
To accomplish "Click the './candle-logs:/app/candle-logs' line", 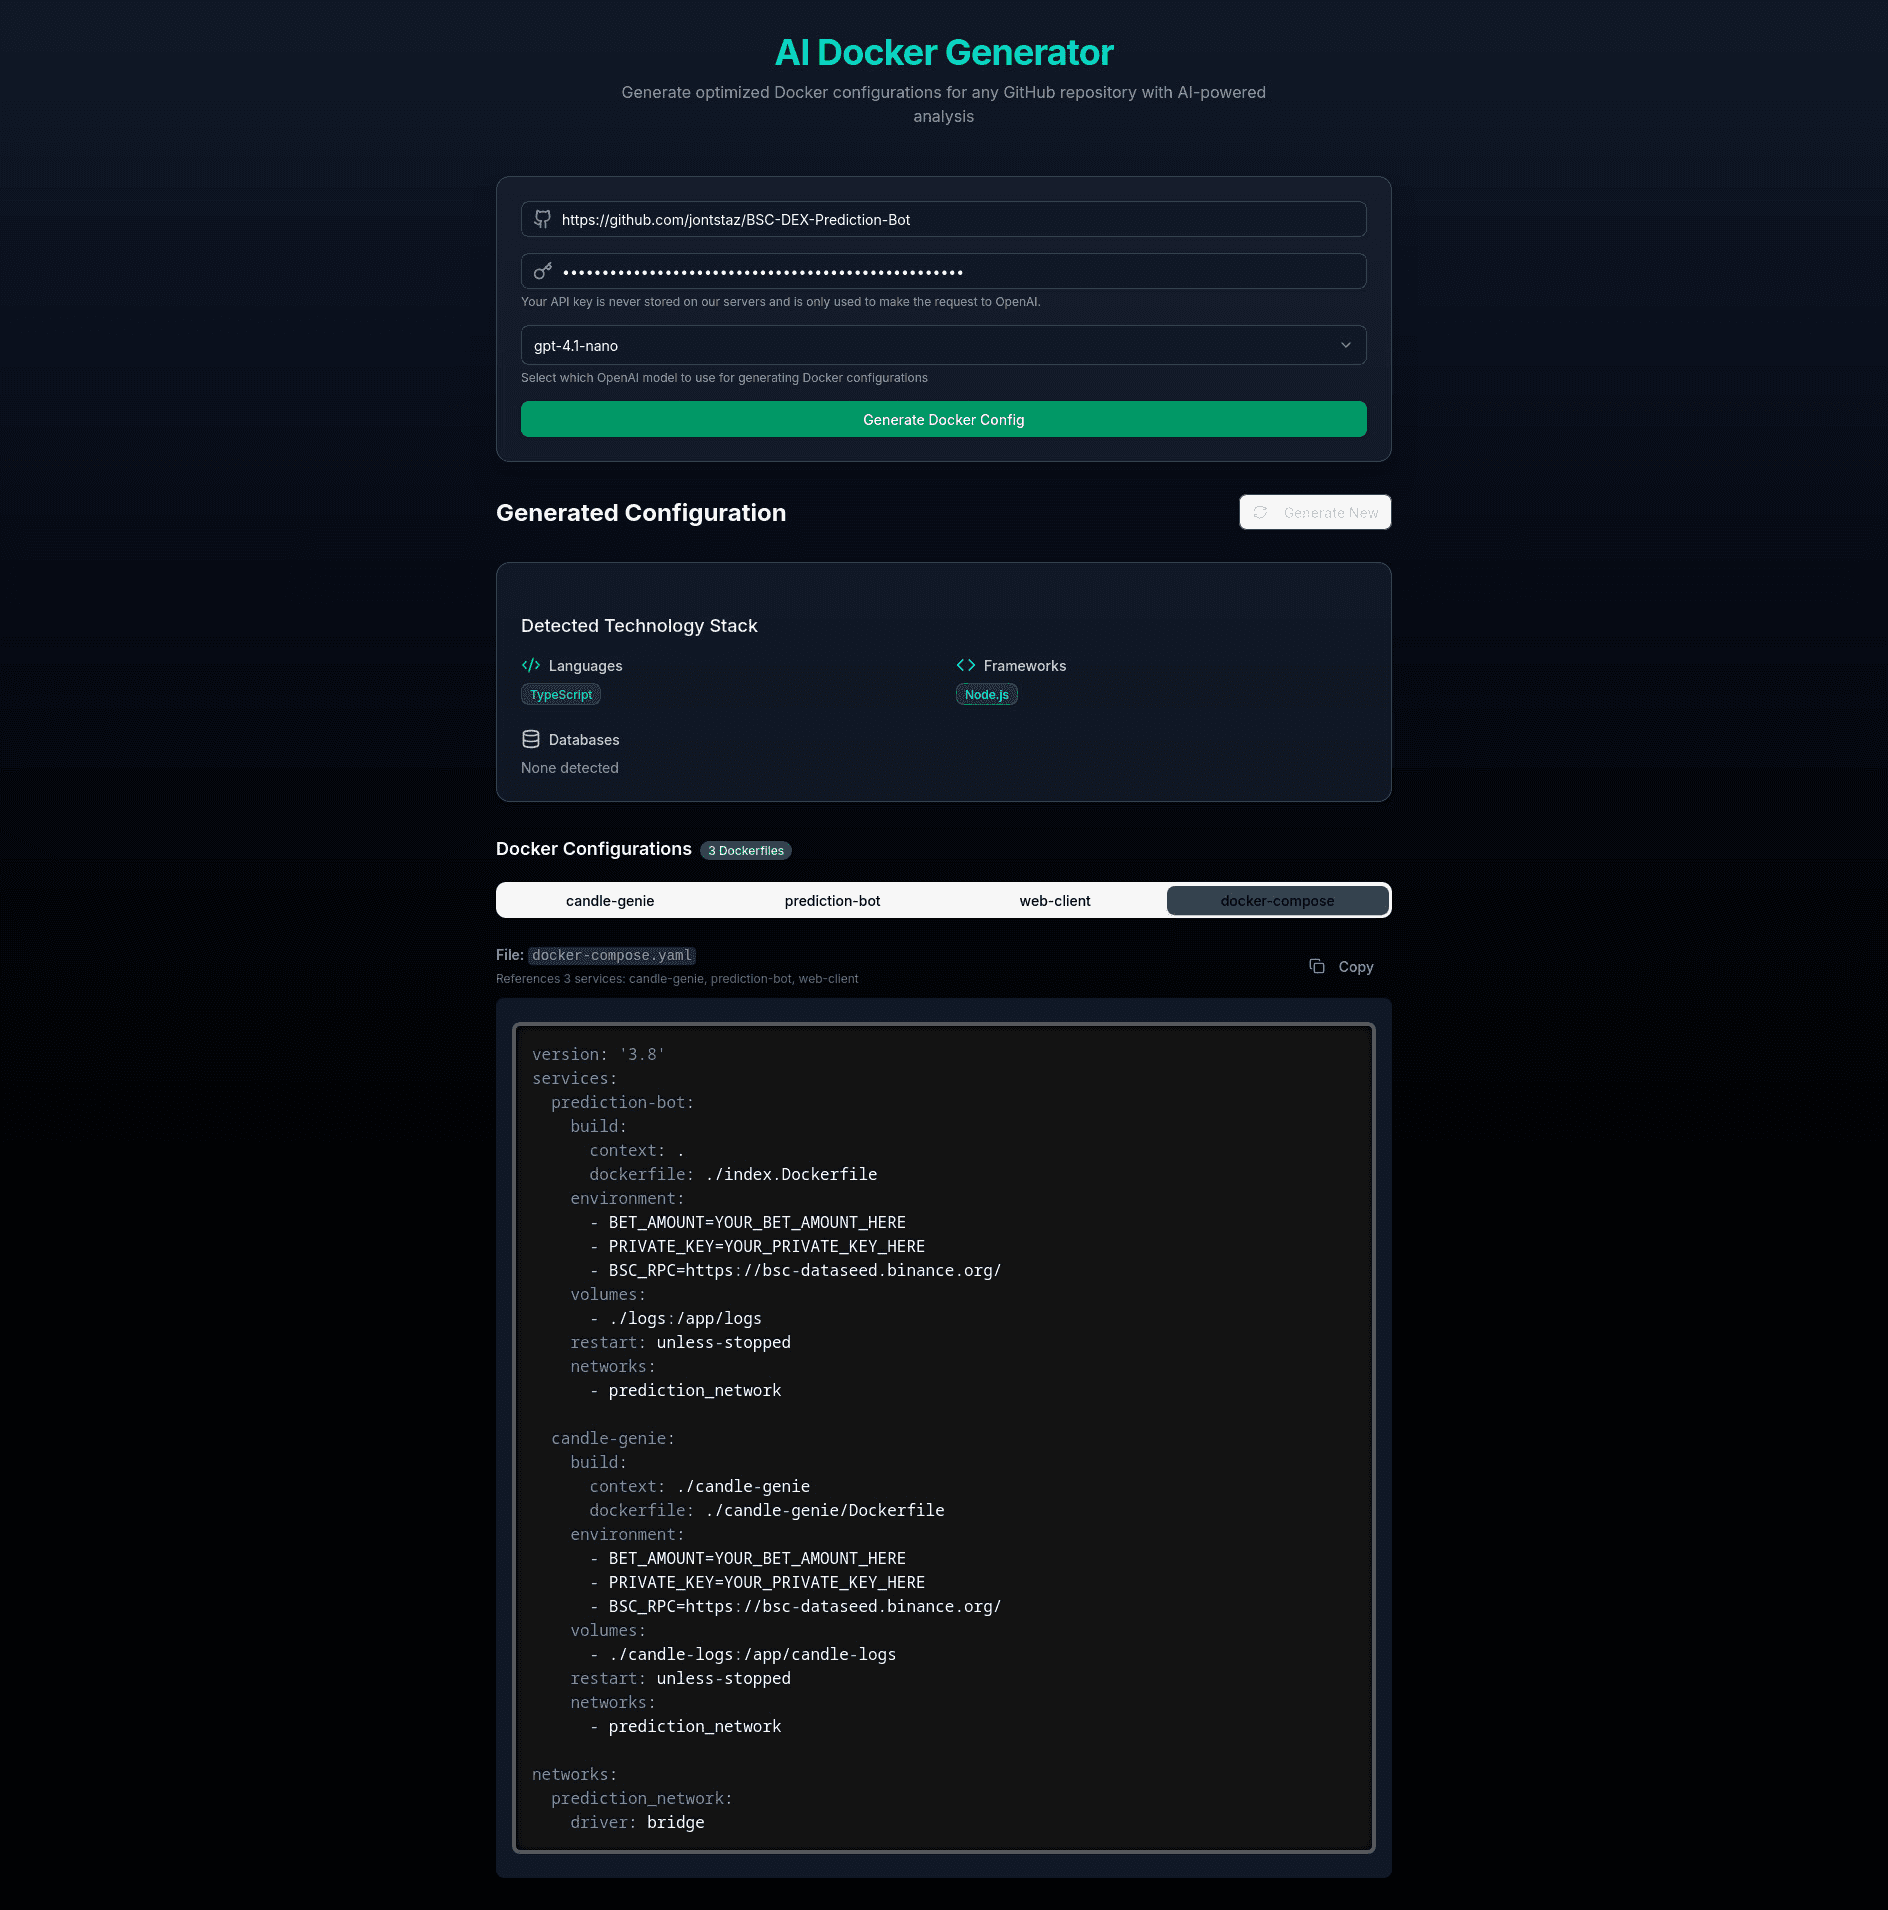I will click(743, 1654).
